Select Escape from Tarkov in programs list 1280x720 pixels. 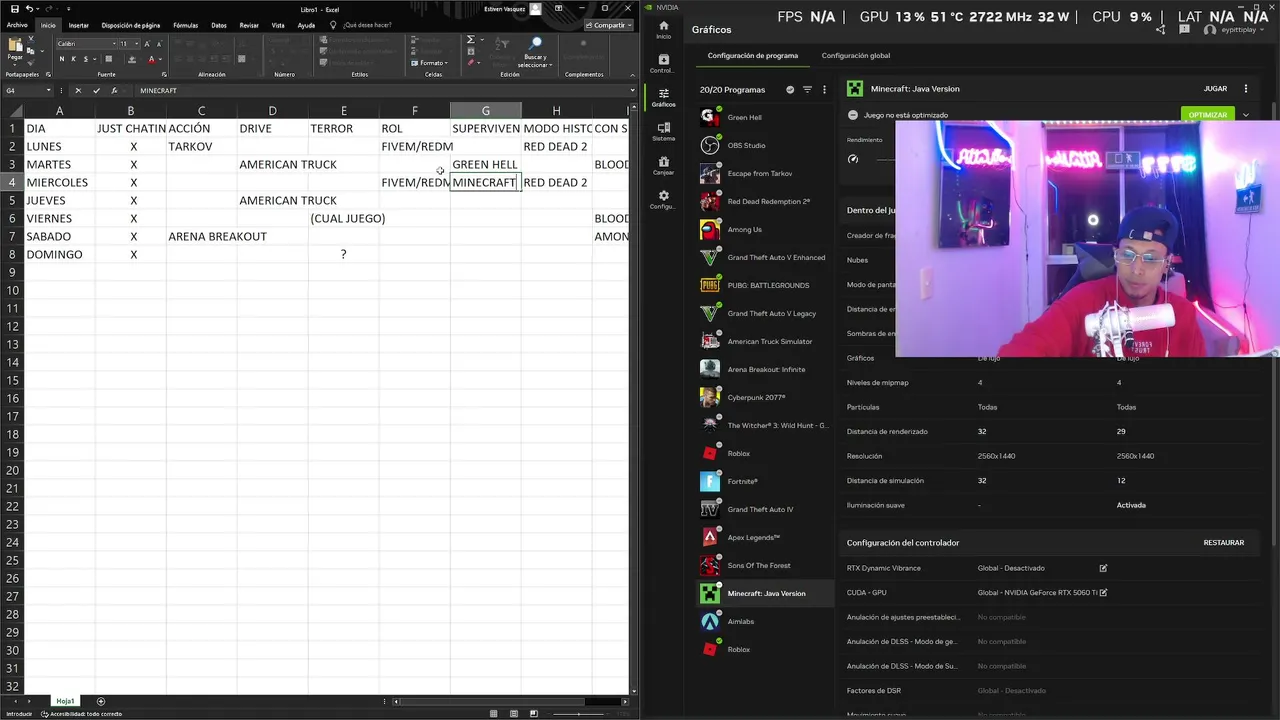pyautogui.click(x=765, y=173)
